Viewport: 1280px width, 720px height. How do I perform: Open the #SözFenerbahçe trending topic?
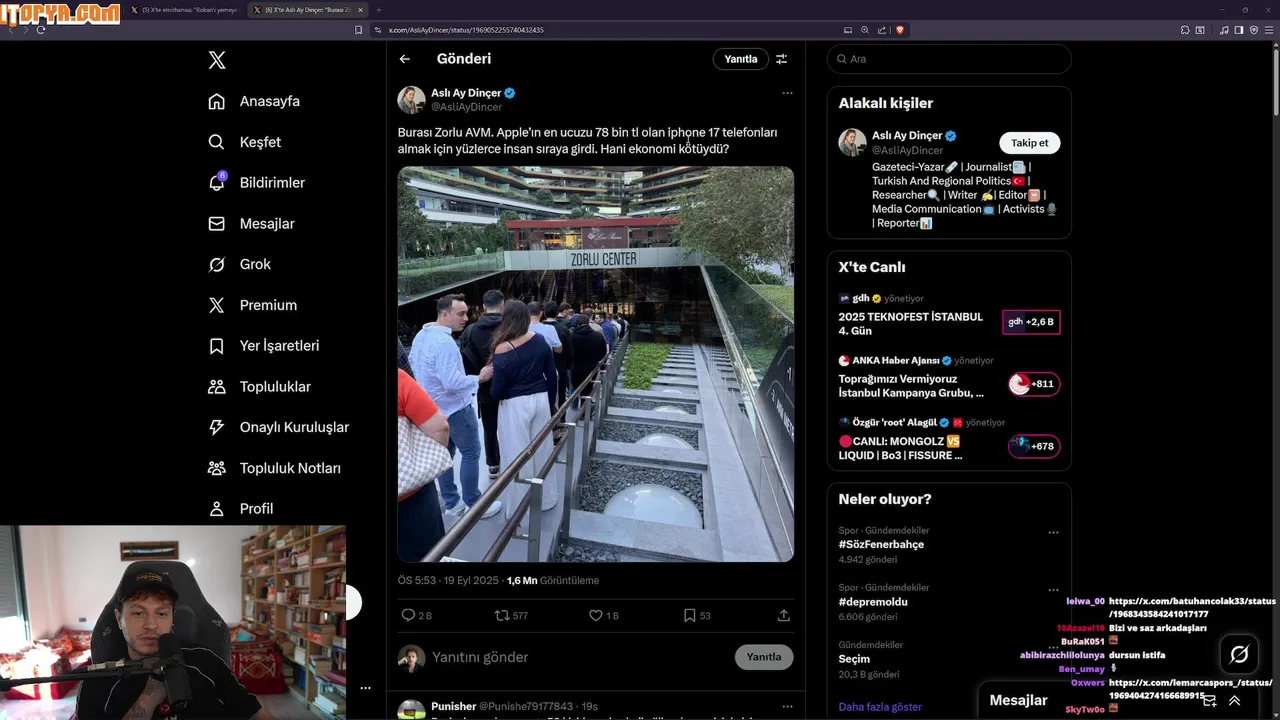point(881,545)
